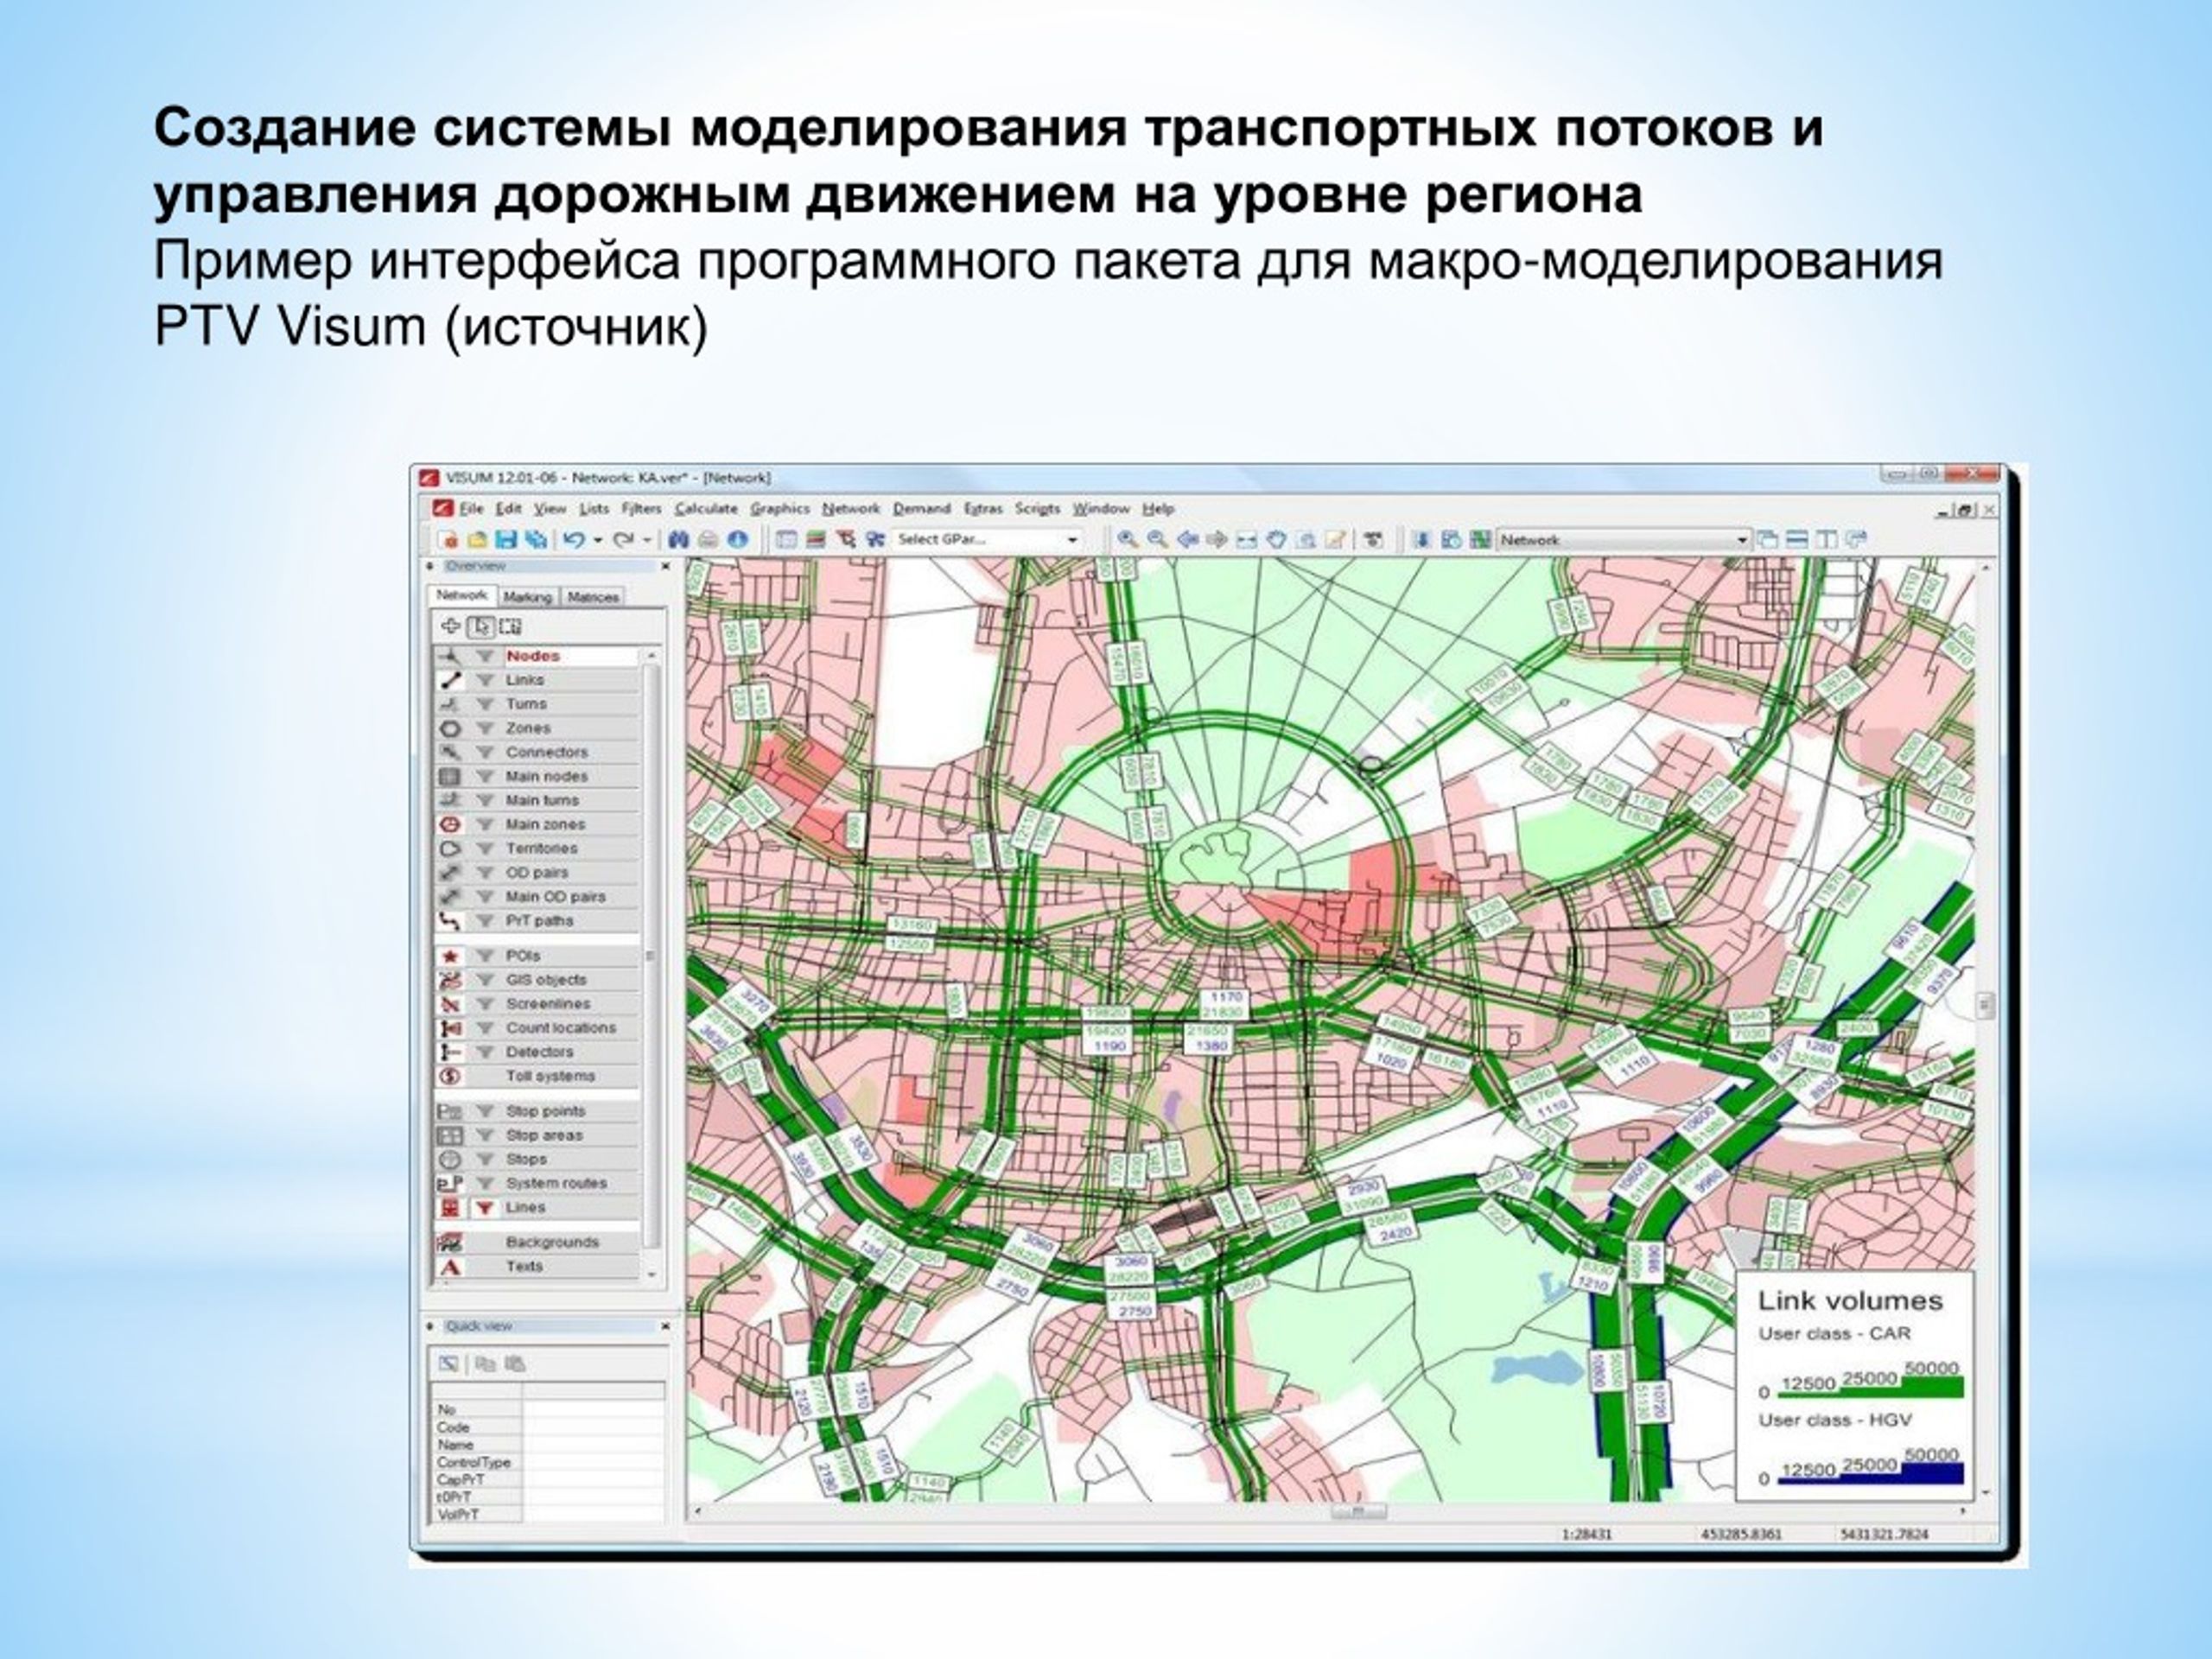Switch to the Matrices tab
This screenshot has height=1659, width=2212.
point(592,597)
